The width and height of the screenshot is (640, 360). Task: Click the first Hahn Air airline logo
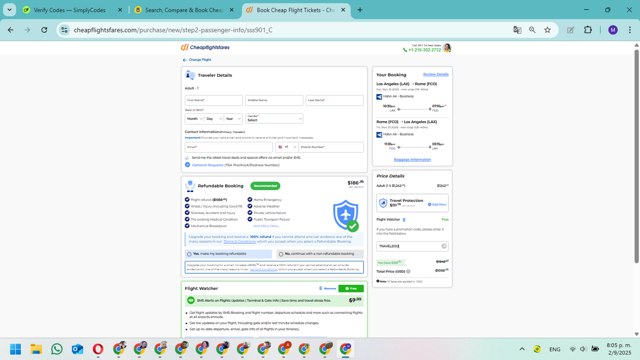click(379, 97)
